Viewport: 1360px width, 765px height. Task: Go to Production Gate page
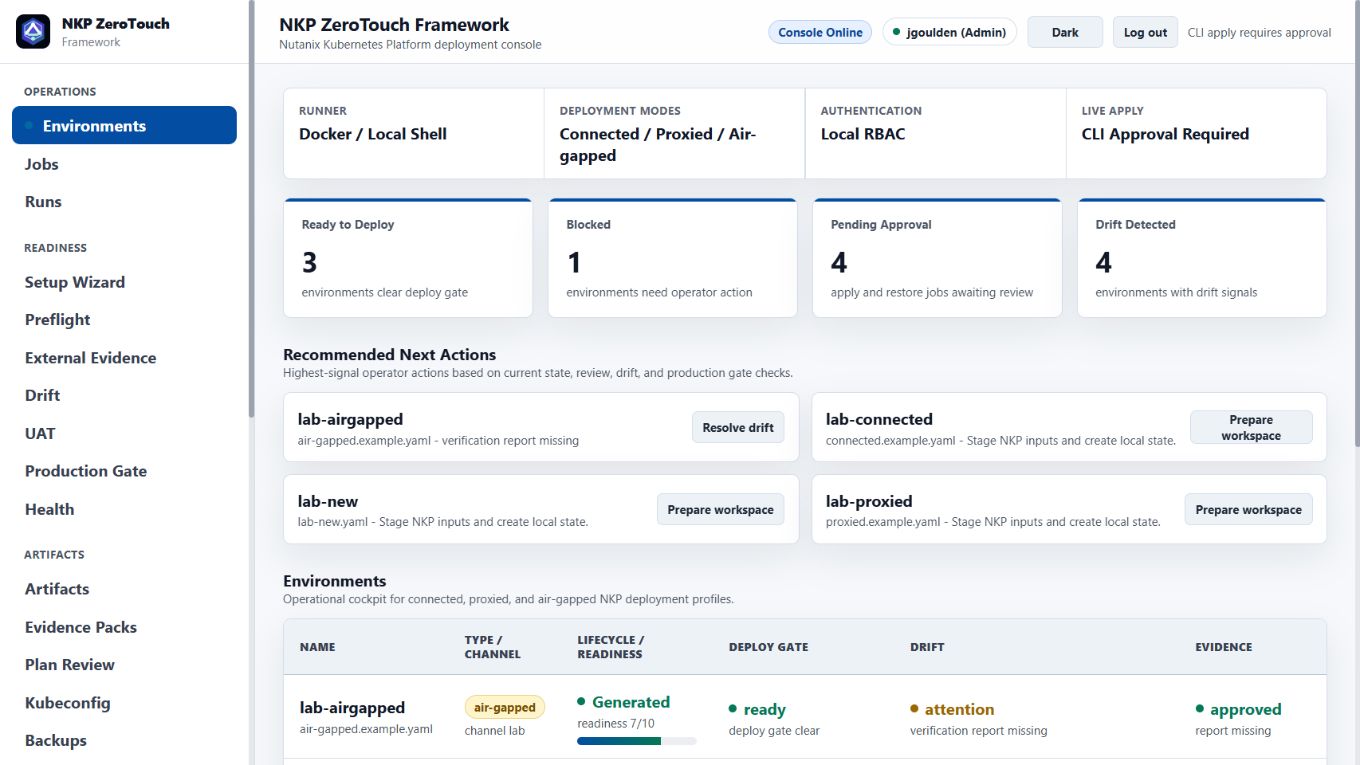tap(86, 470)
